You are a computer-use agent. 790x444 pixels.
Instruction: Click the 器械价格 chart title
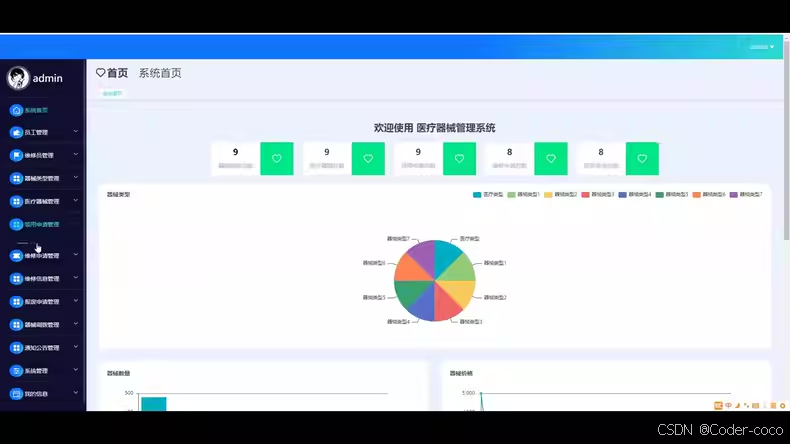(x=461, y=373)
